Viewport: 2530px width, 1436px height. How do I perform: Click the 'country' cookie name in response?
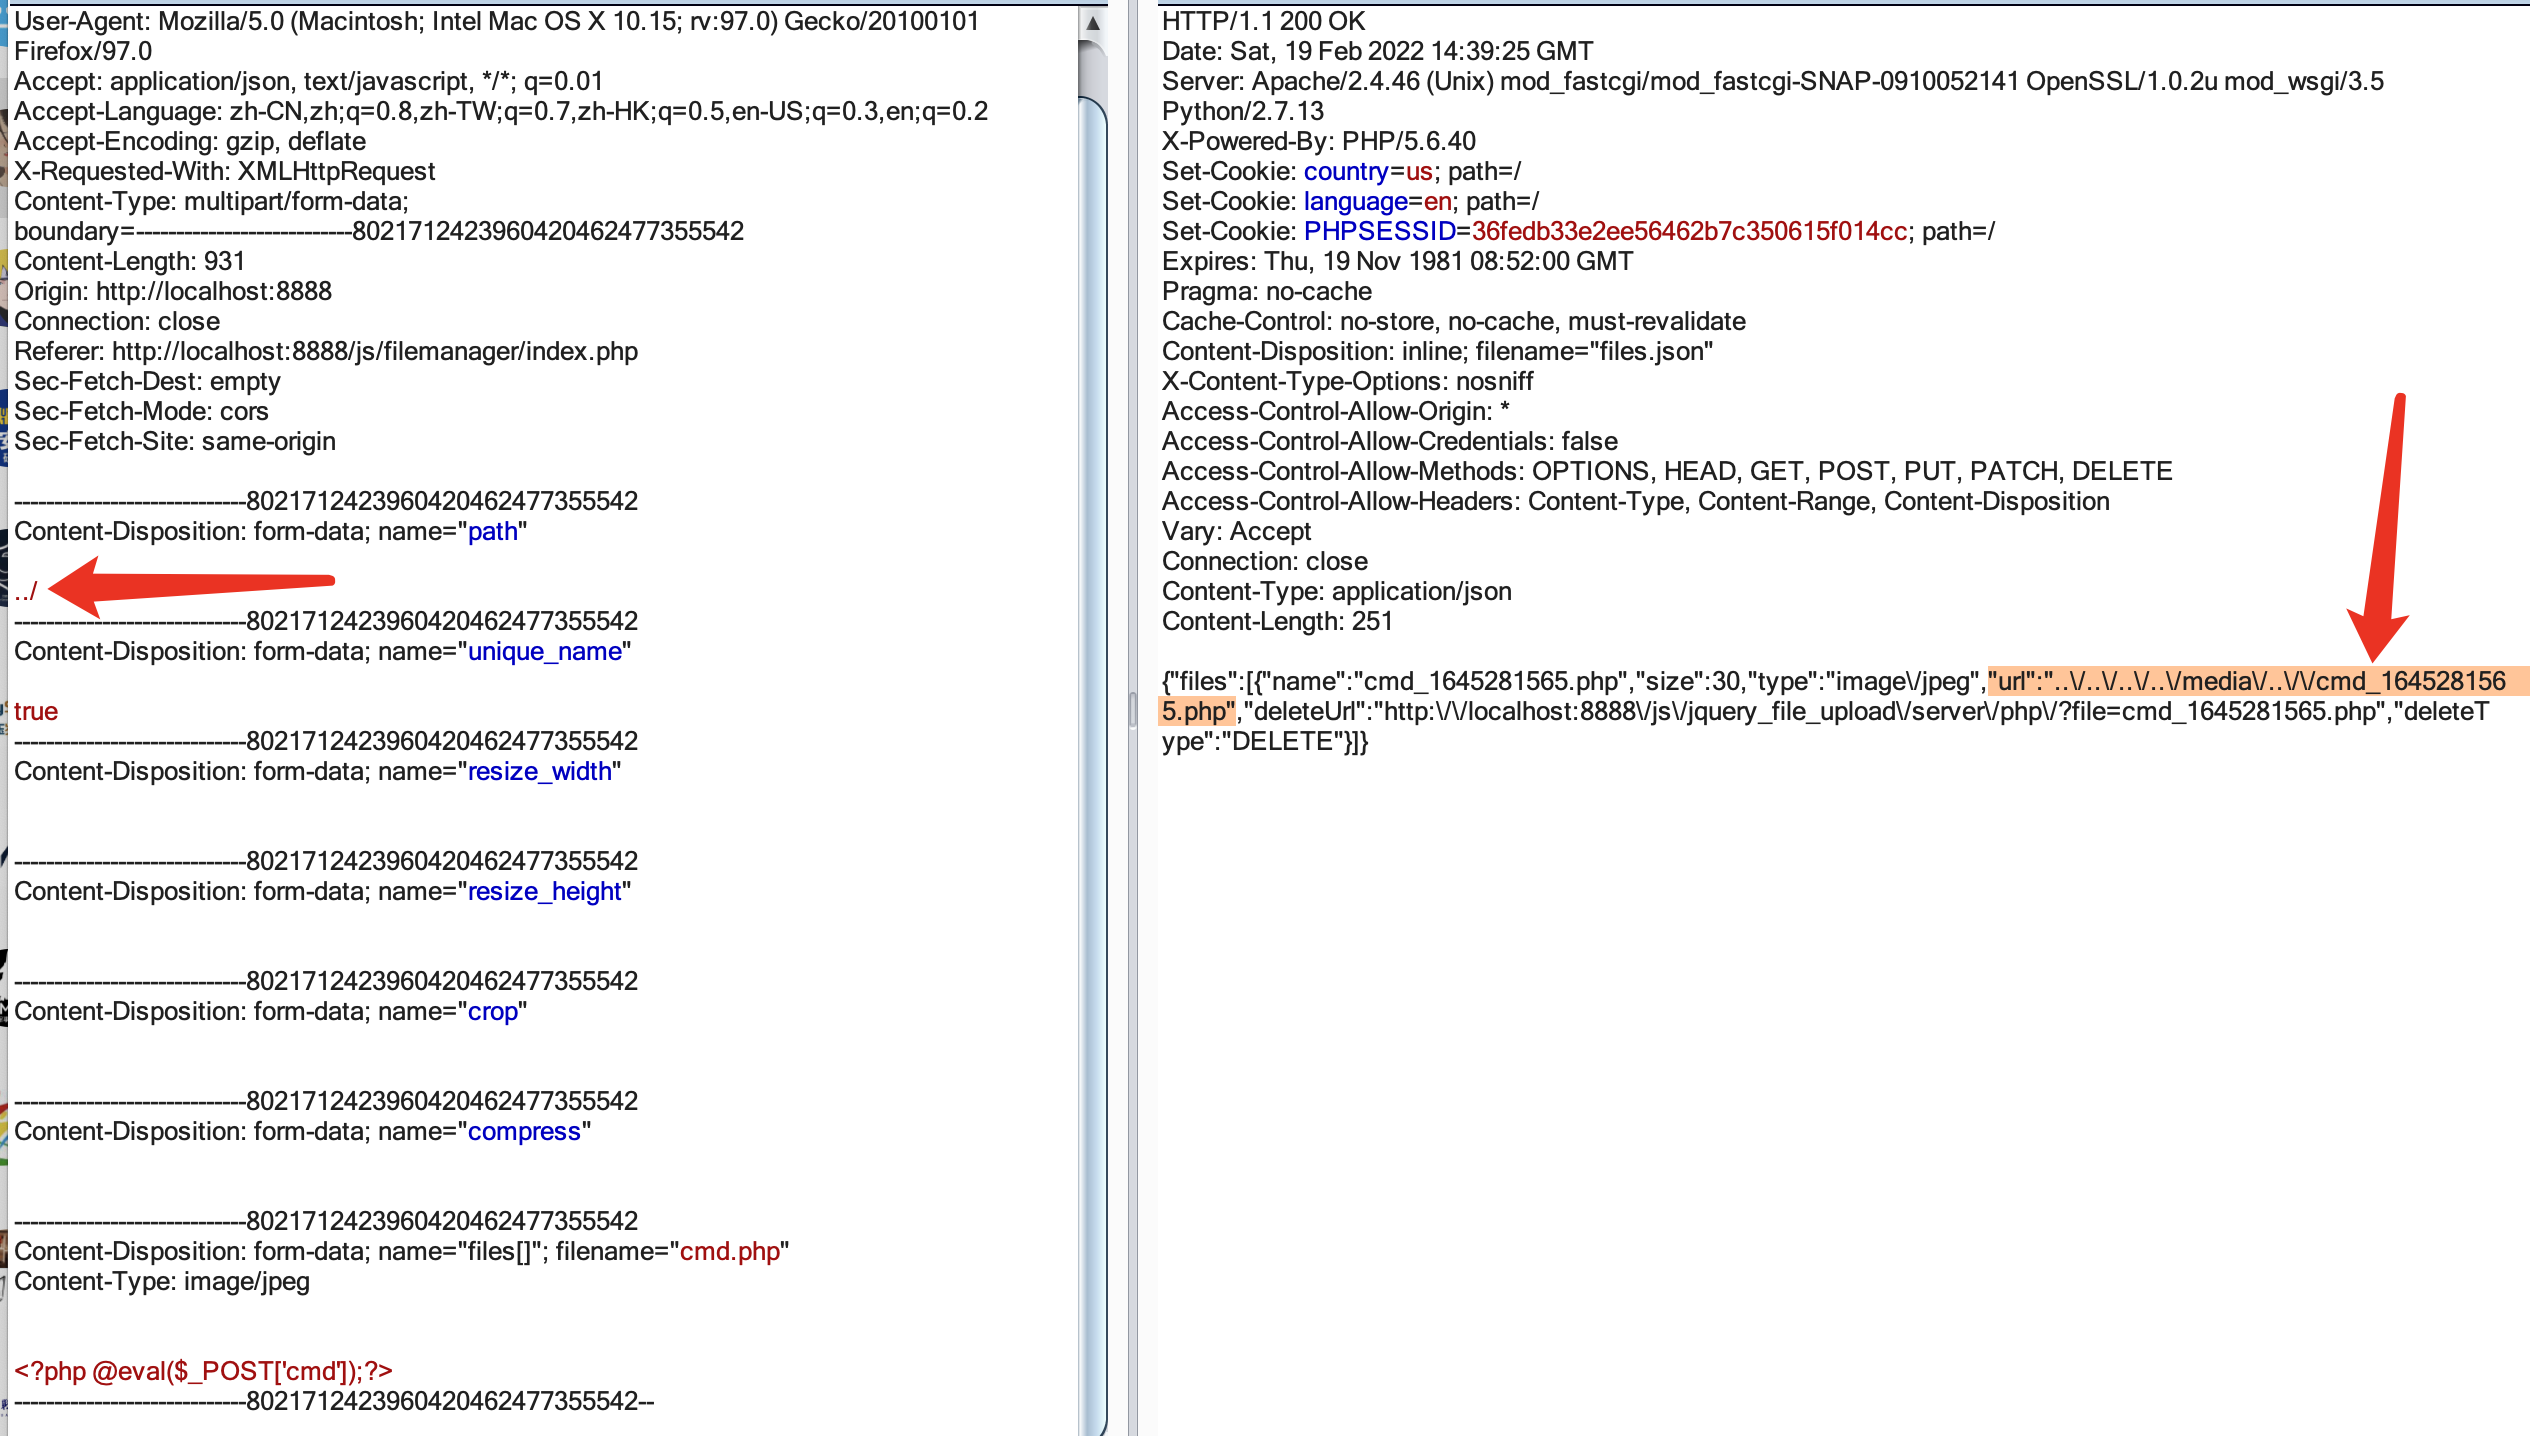tap(1345, 171)
